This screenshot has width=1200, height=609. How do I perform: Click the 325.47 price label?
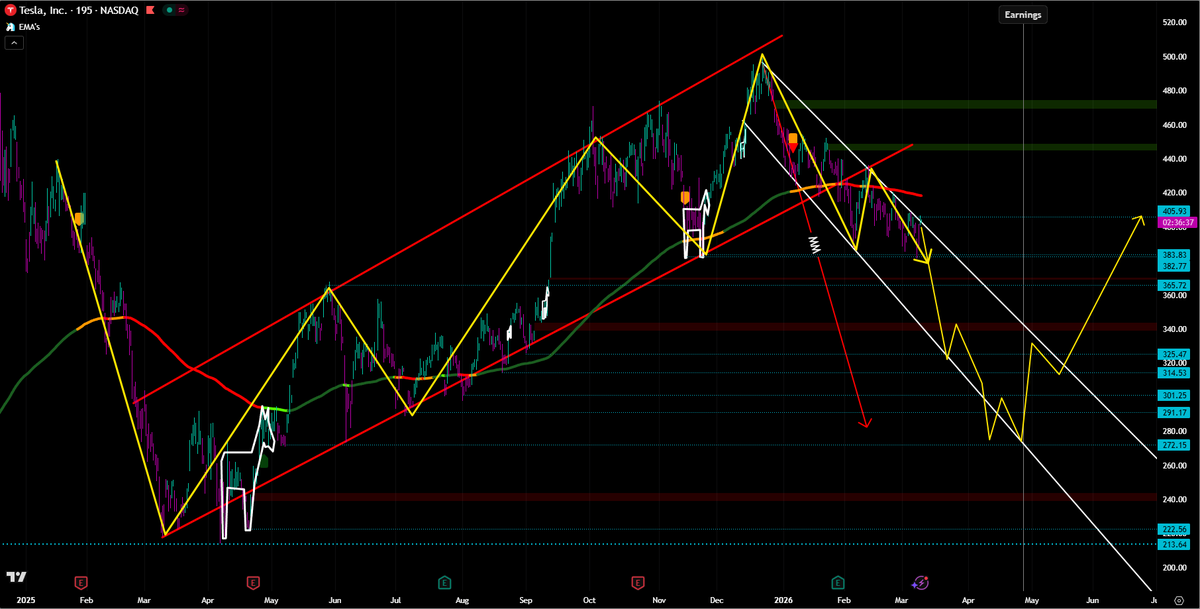(1174, 354)
